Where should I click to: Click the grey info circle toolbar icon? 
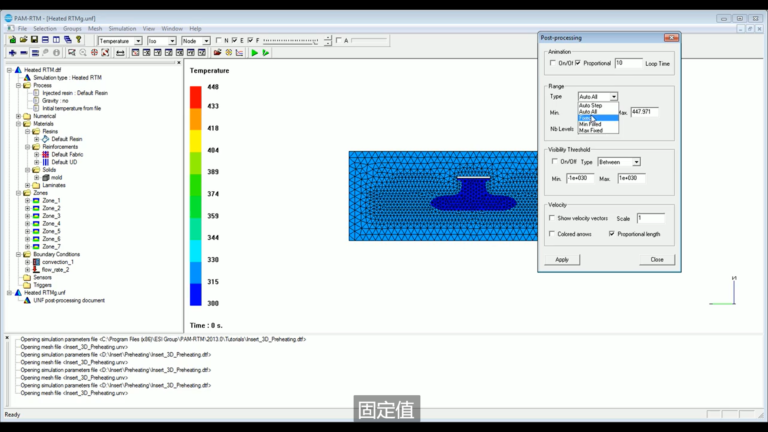[56, 52]
